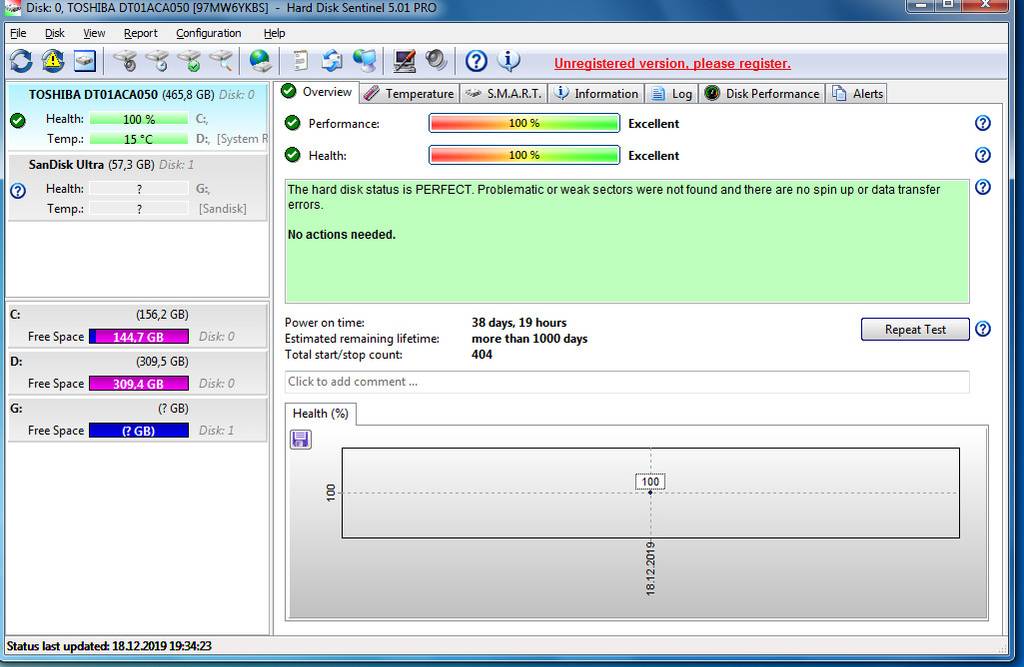Screen dimensions: 1024x667
Task: Switch to the S.M.A.R.T. tab
Action: [504, 93]
